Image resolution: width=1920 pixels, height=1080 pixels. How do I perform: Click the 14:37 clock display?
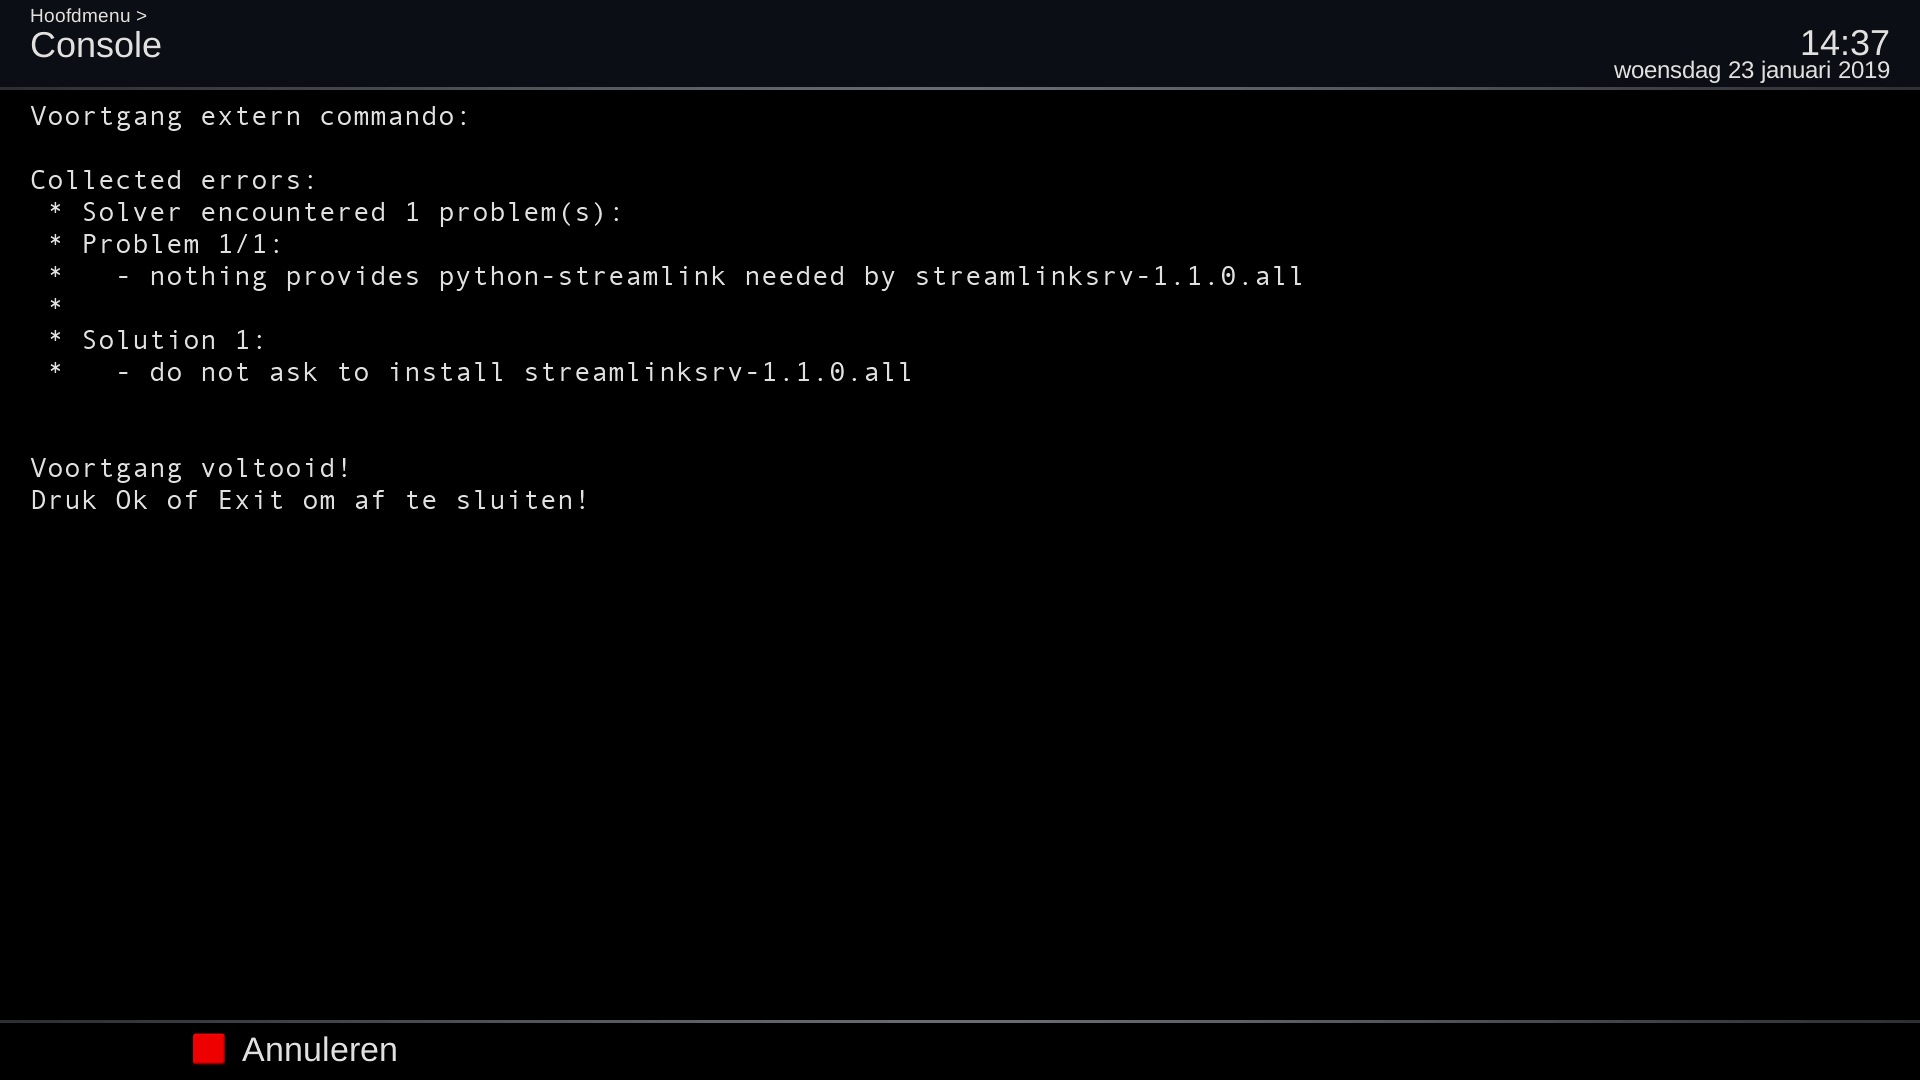click(x=1844, y=43)
